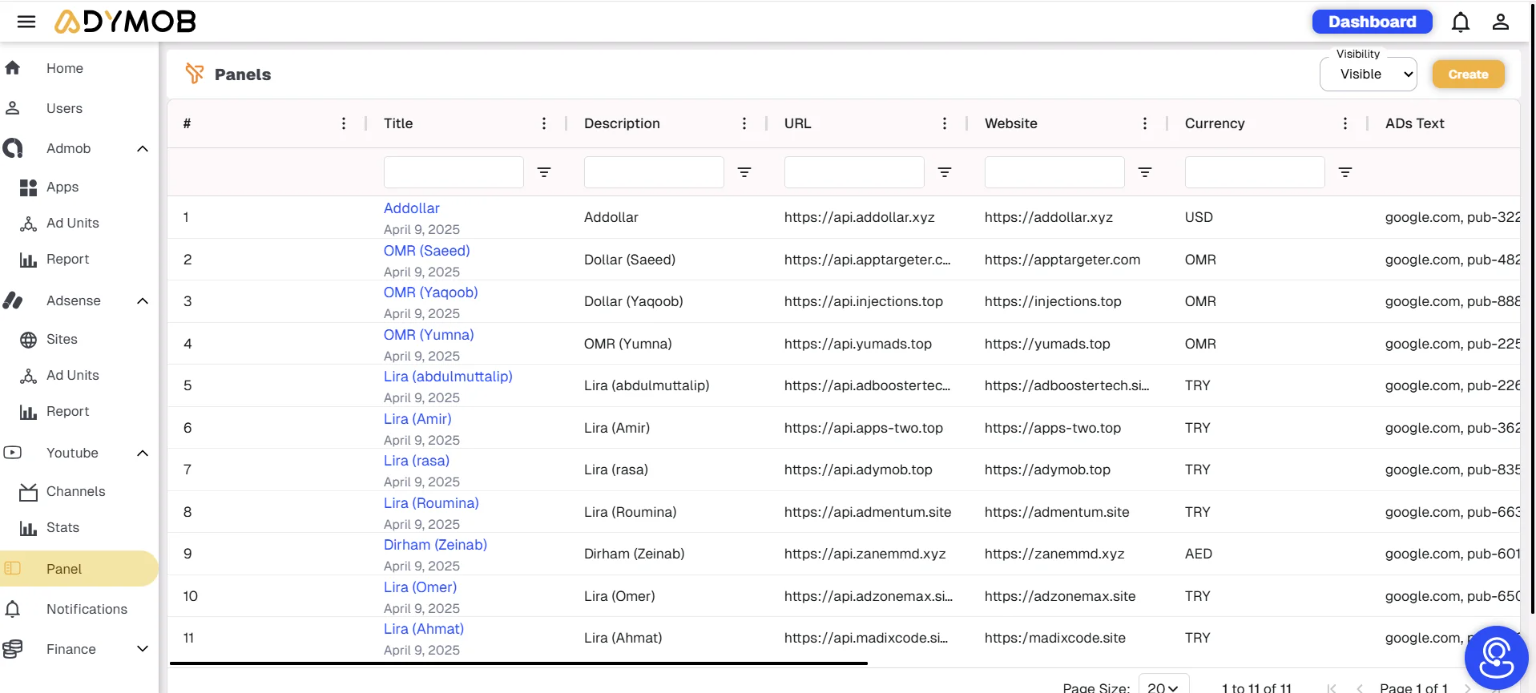Image resolution: width=1536 pixels, height=693 pixels.
Task: Open the Lira (Ahmat) title link
Action: click(424, 628)
